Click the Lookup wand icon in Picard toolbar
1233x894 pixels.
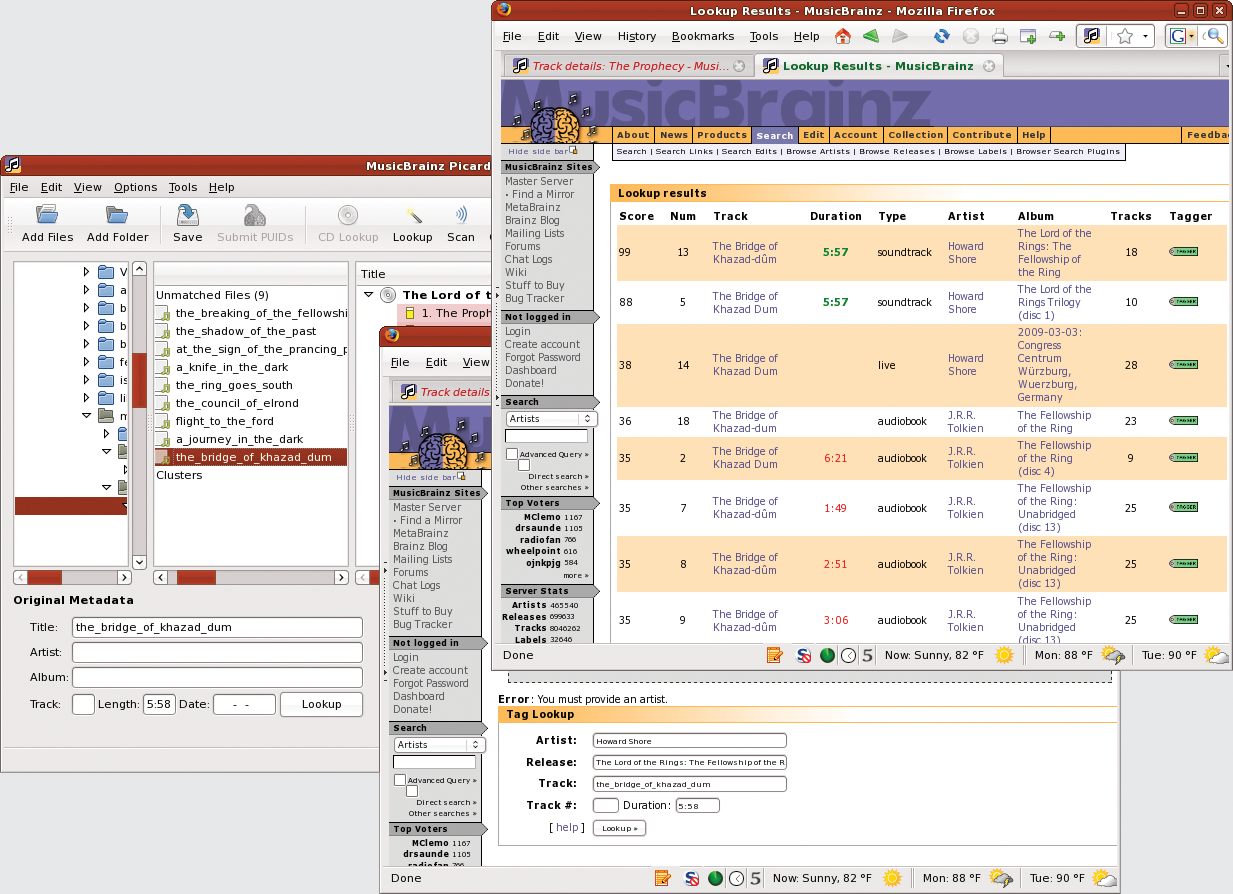(412, 214)
